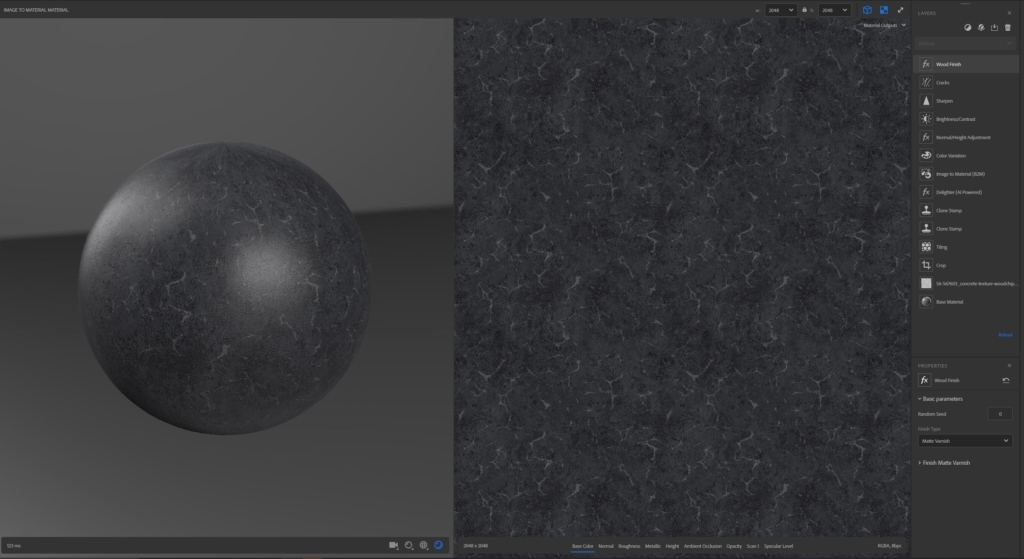Switch to the Base Color channel tab

coord(583,546)
